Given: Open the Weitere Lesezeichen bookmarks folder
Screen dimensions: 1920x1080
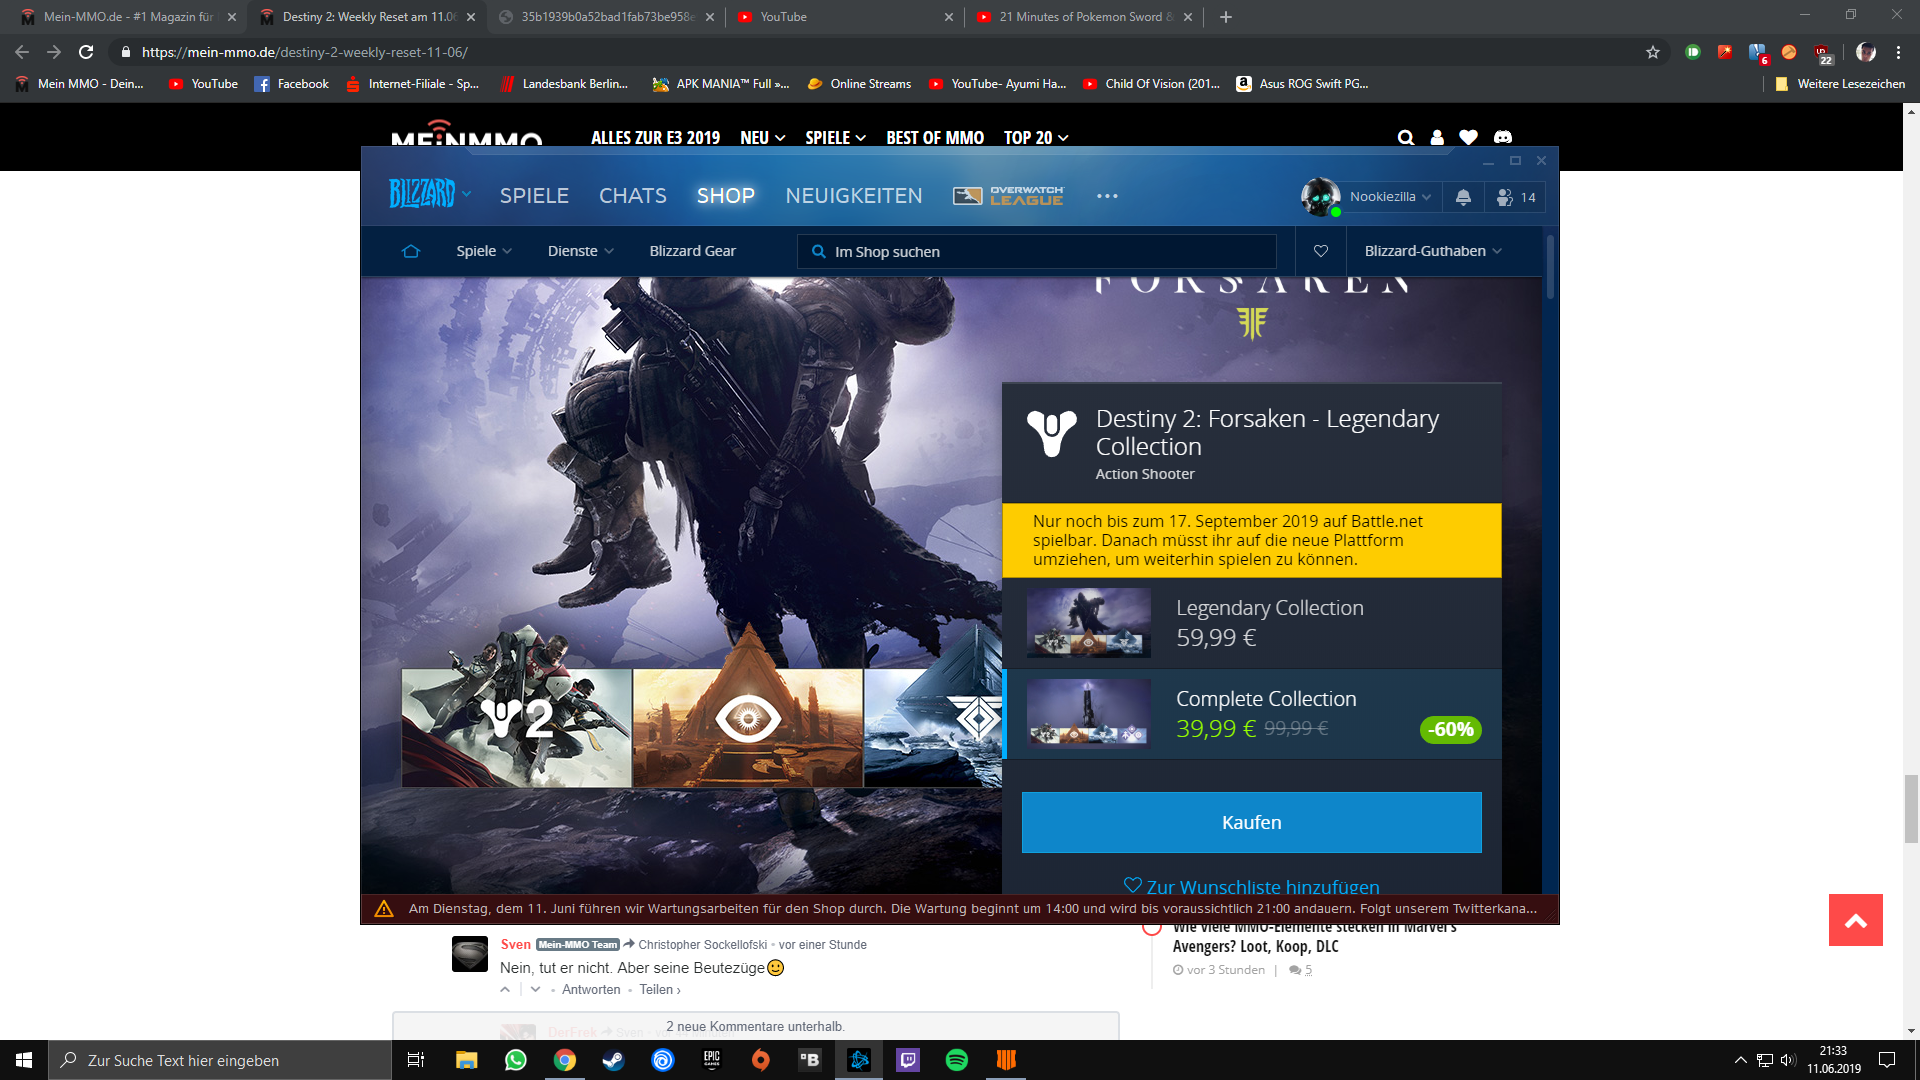Looking at the screenshot, I should [1840, 84].
